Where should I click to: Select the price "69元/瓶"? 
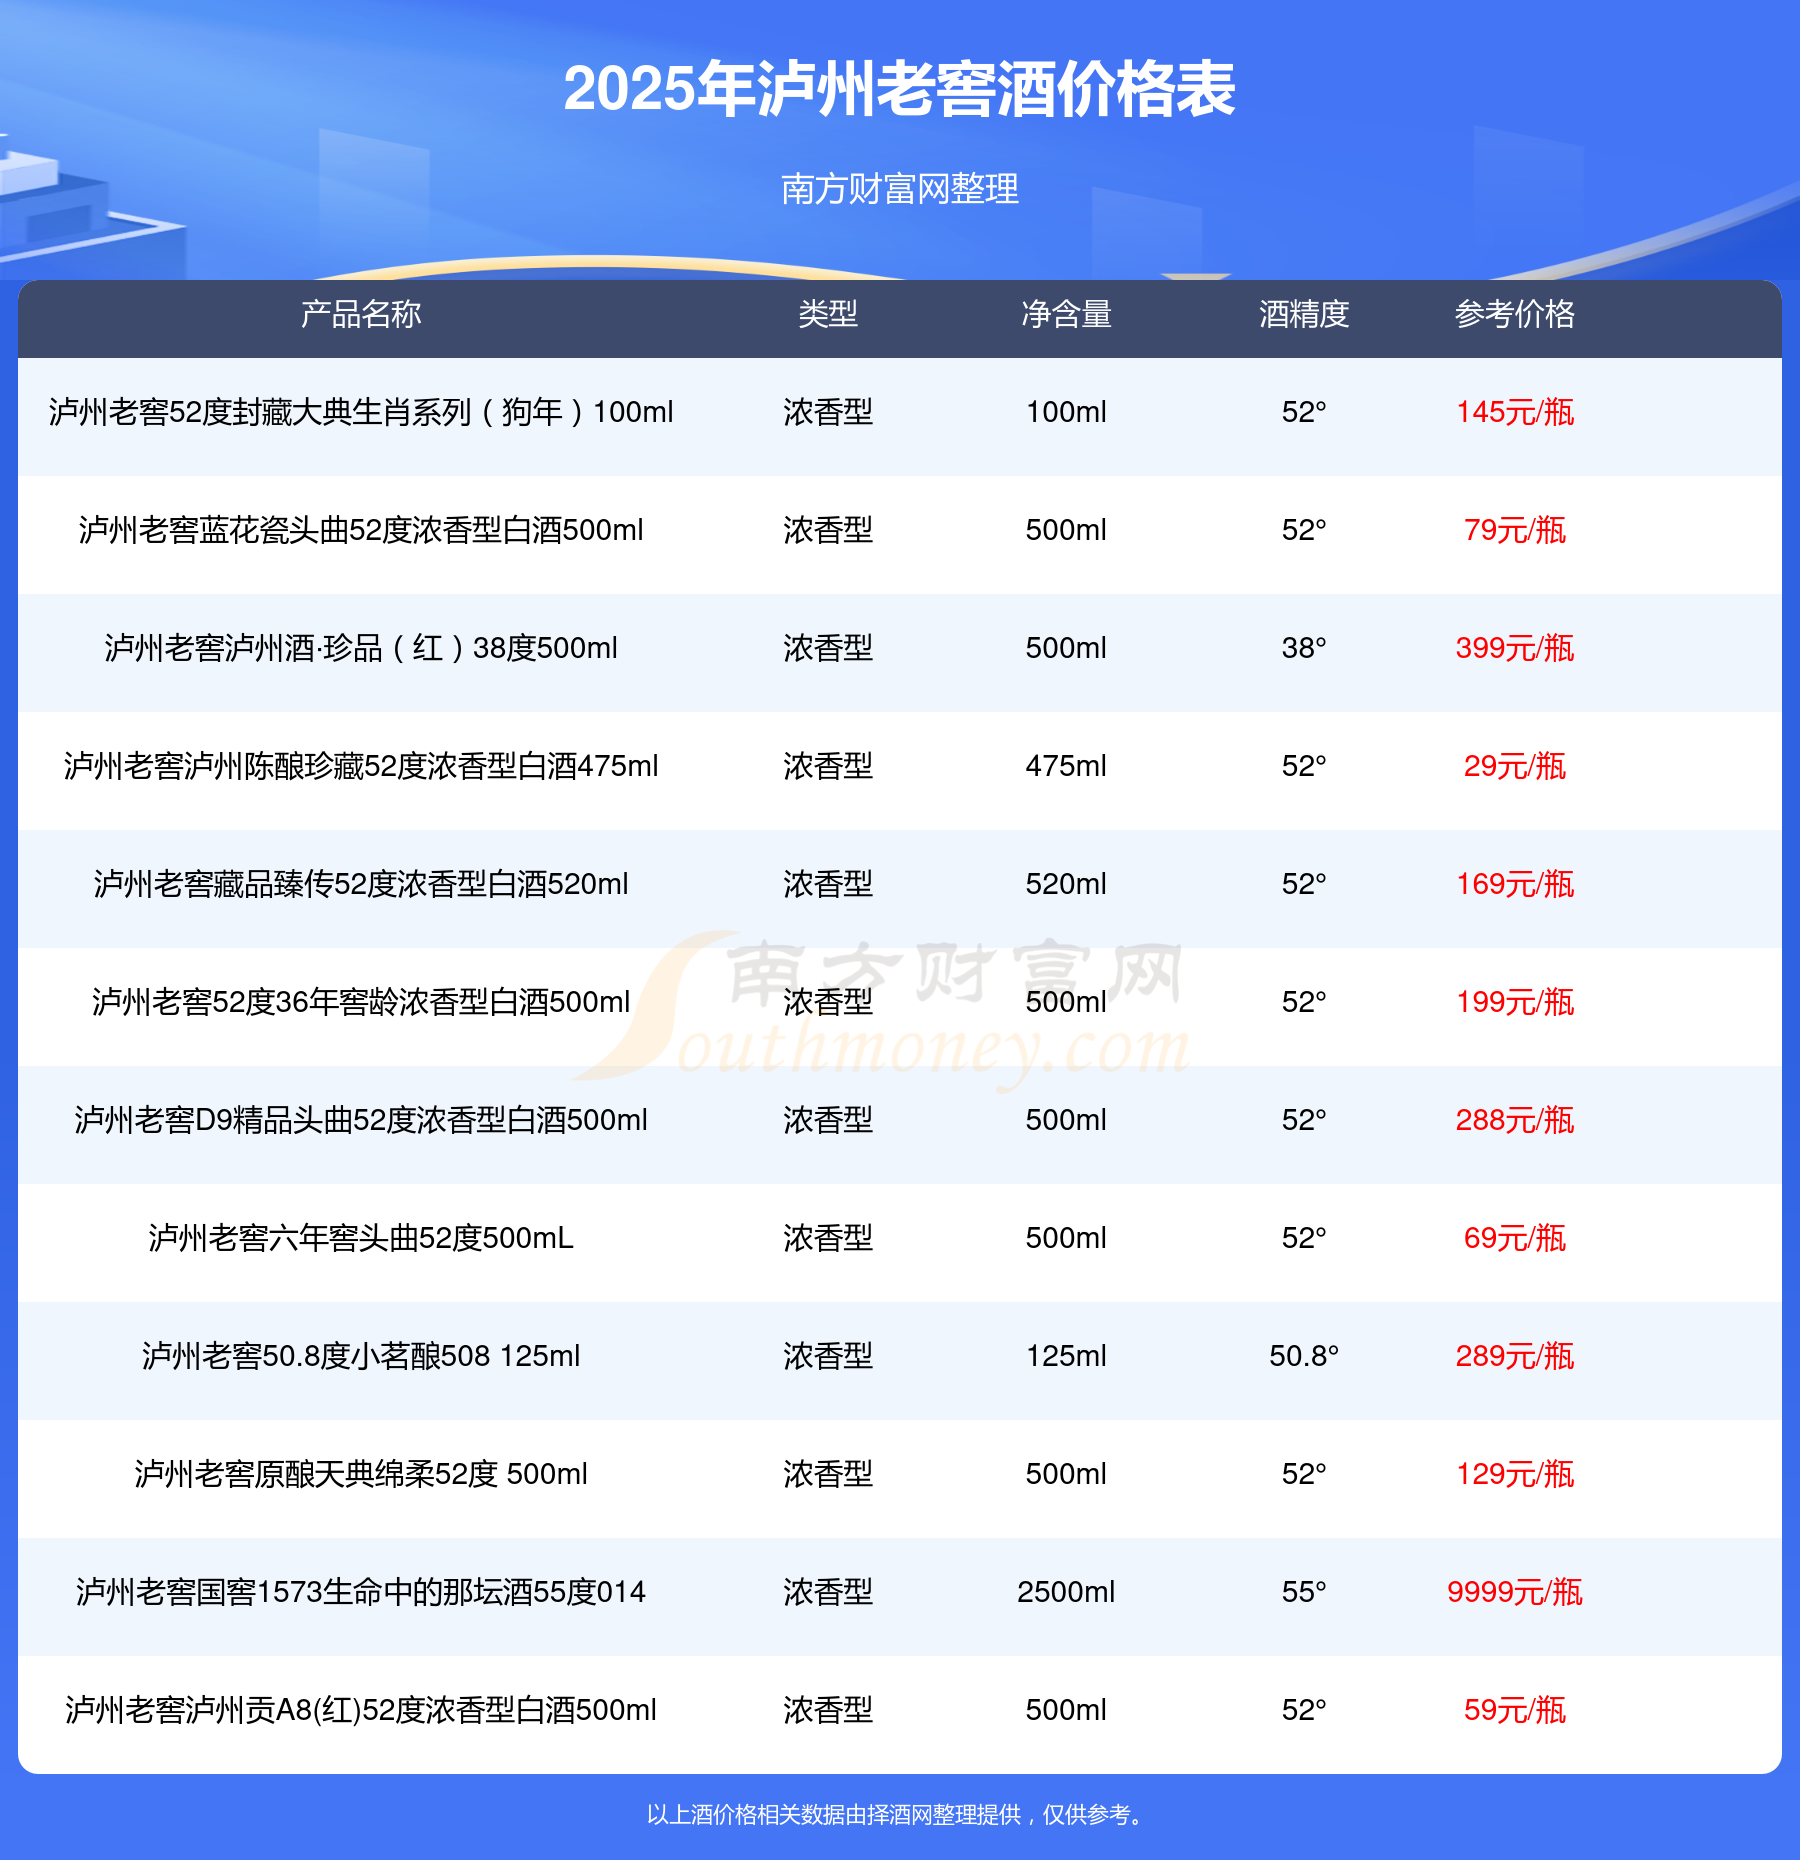click(x=1515, y=1238)
